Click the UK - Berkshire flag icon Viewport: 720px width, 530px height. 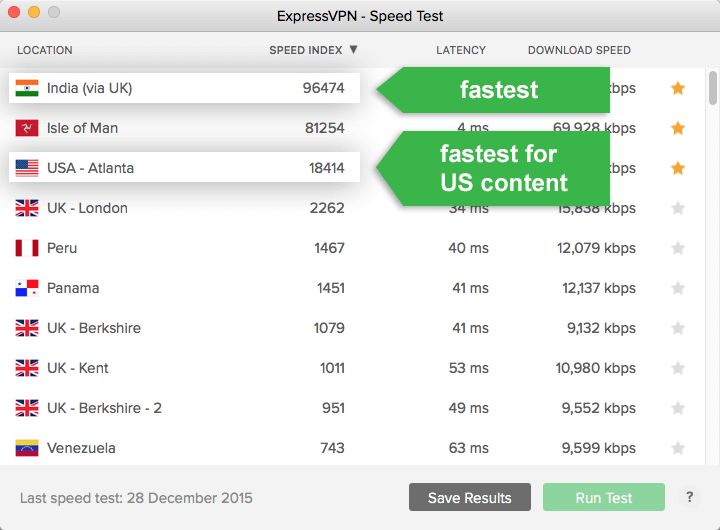pyautogui.click(x=27, y=328)
